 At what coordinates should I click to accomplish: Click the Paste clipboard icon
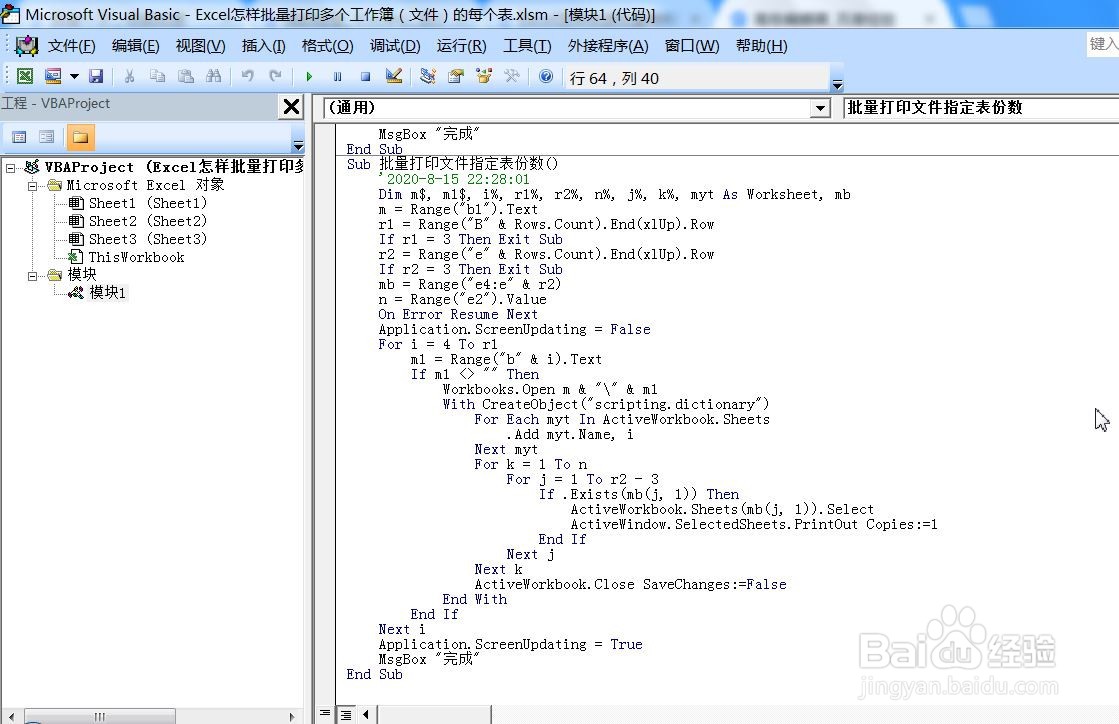(x=186, y=76)
